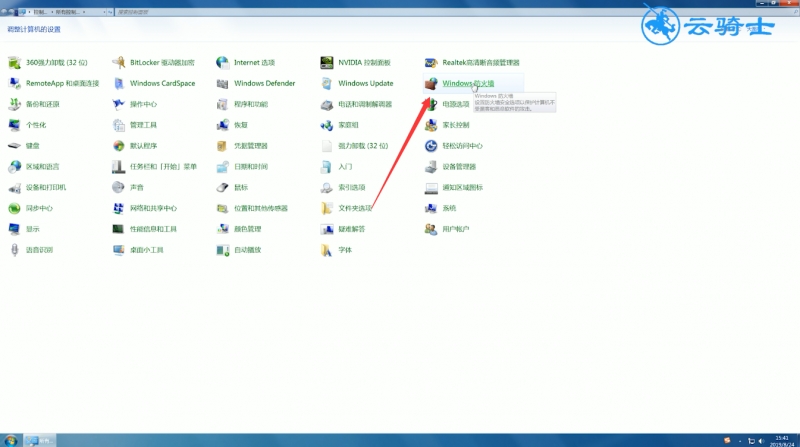Open 恢复 icon

pyautogui.click(x=222, y=125)
